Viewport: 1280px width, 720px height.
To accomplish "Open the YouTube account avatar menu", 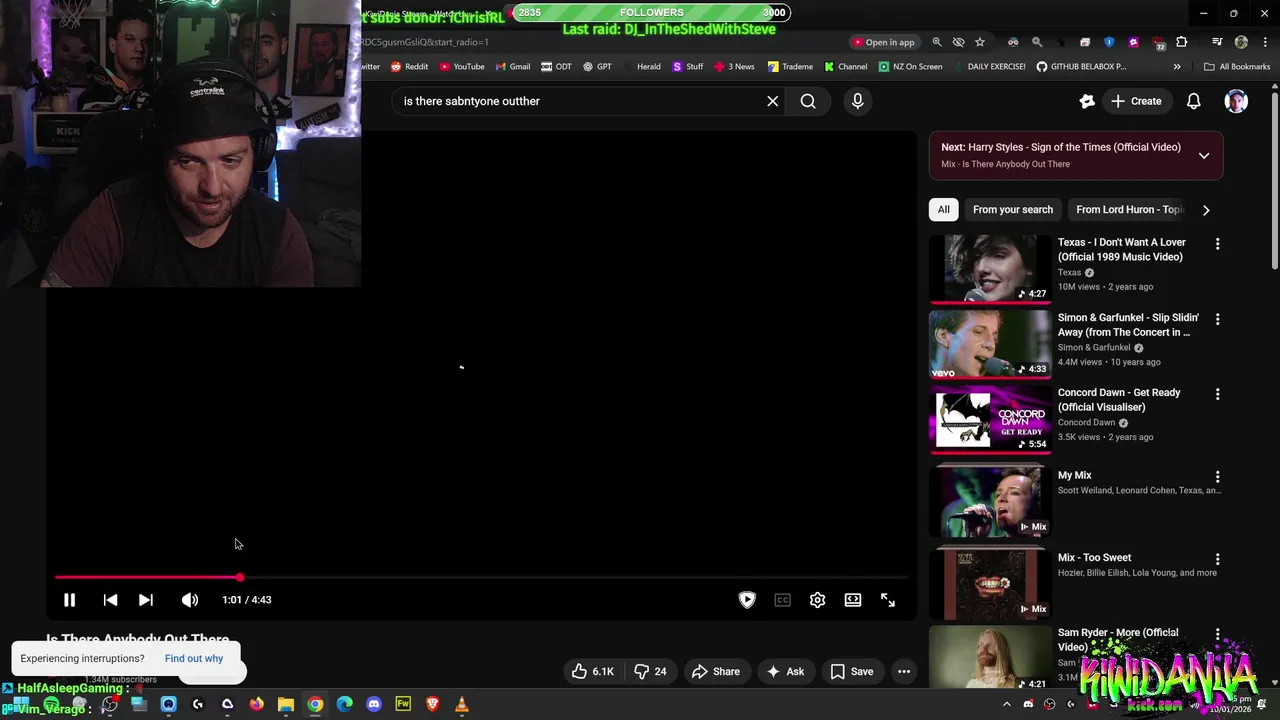I will coord(1236,101).
